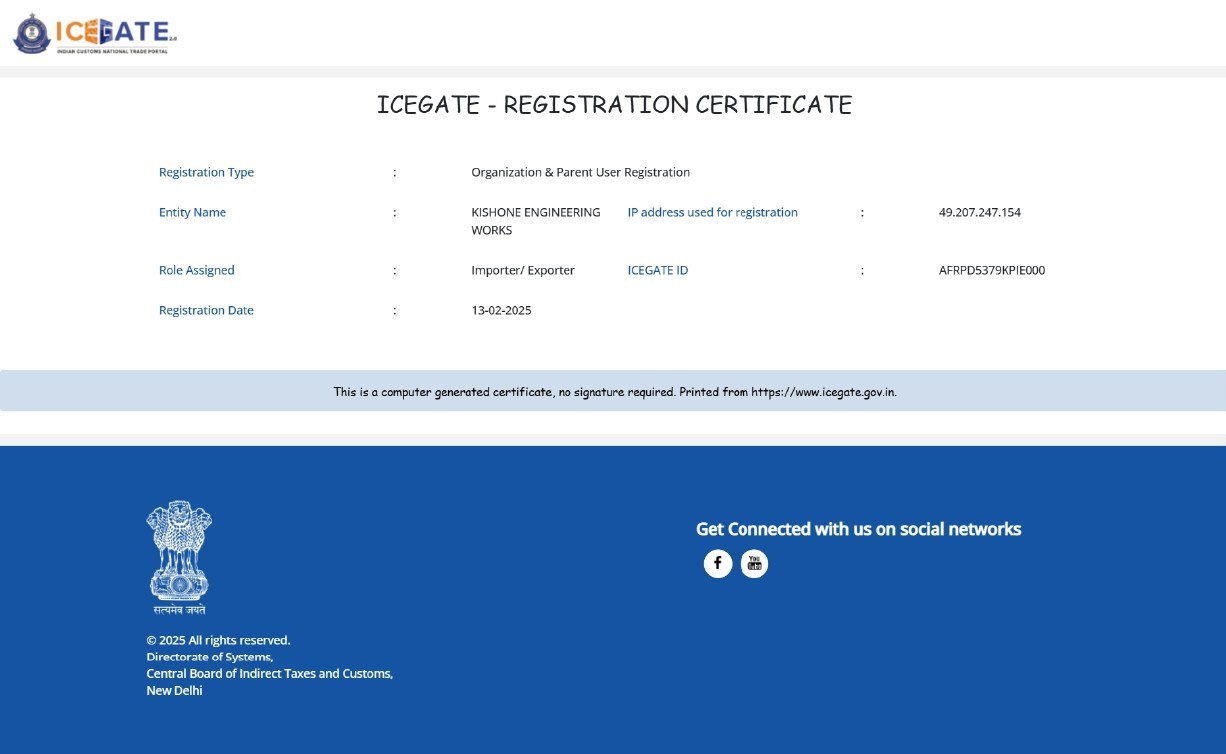This screenshot has height=754, width=1226.
Task: Click the national emblem in footer
Action: click(179, 556)
